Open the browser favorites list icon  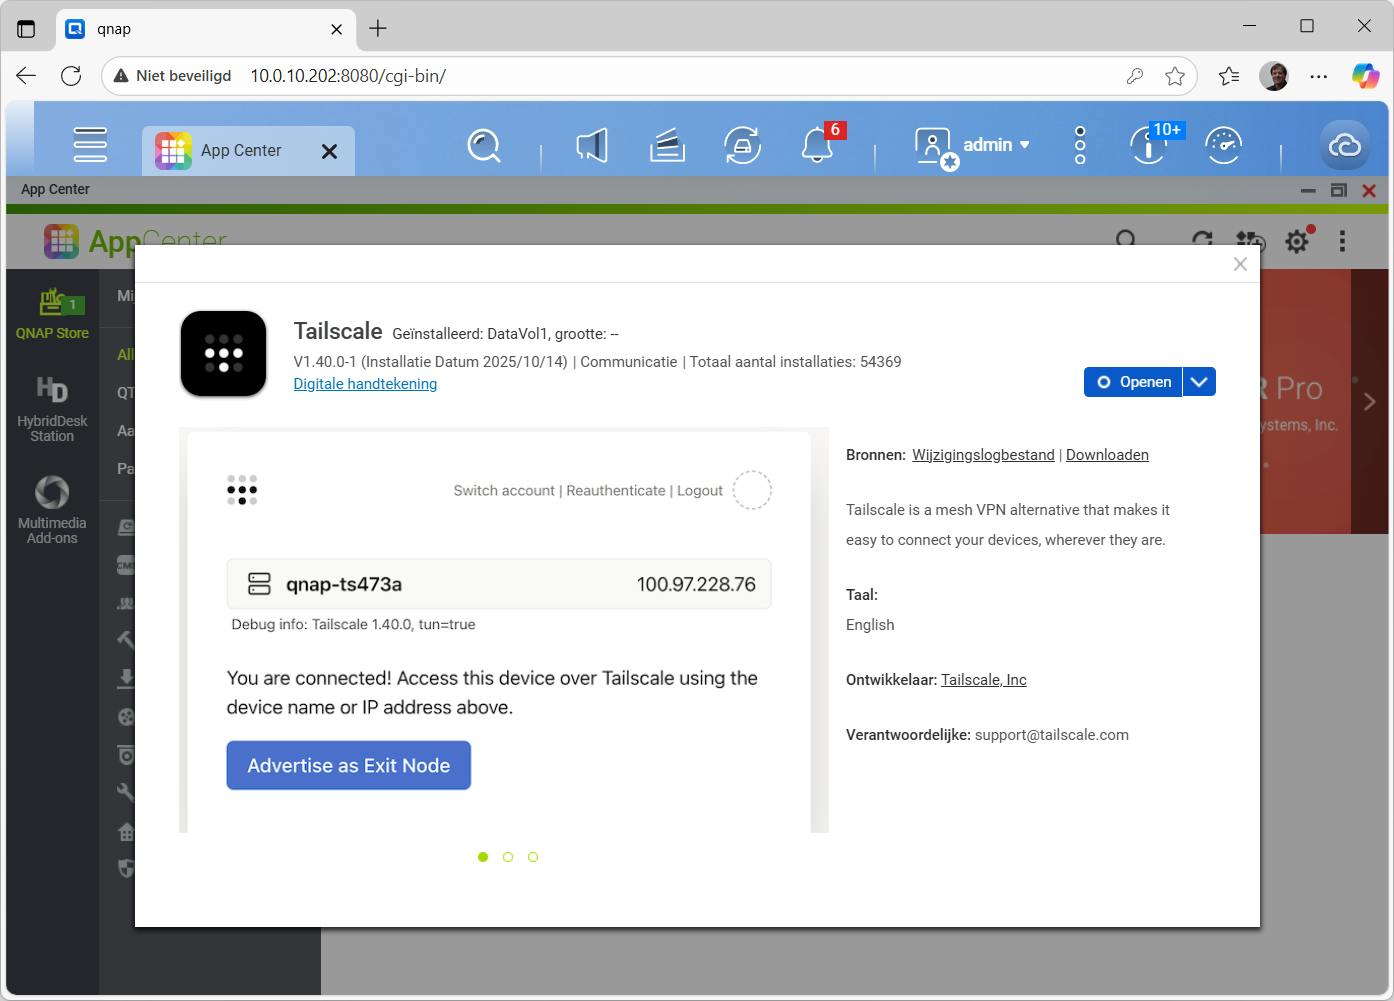tap(1229, 76)
